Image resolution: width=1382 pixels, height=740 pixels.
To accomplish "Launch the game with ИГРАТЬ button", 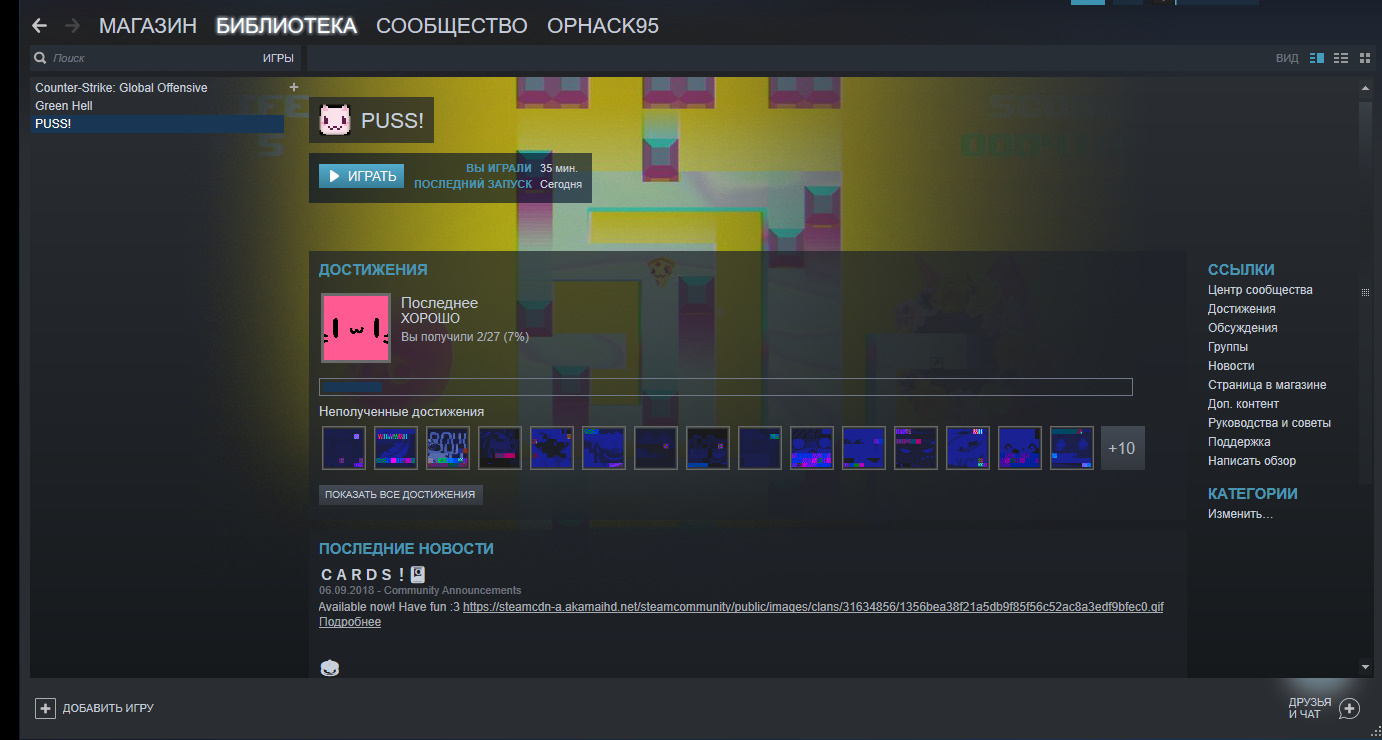I will [x=362, y=176].
